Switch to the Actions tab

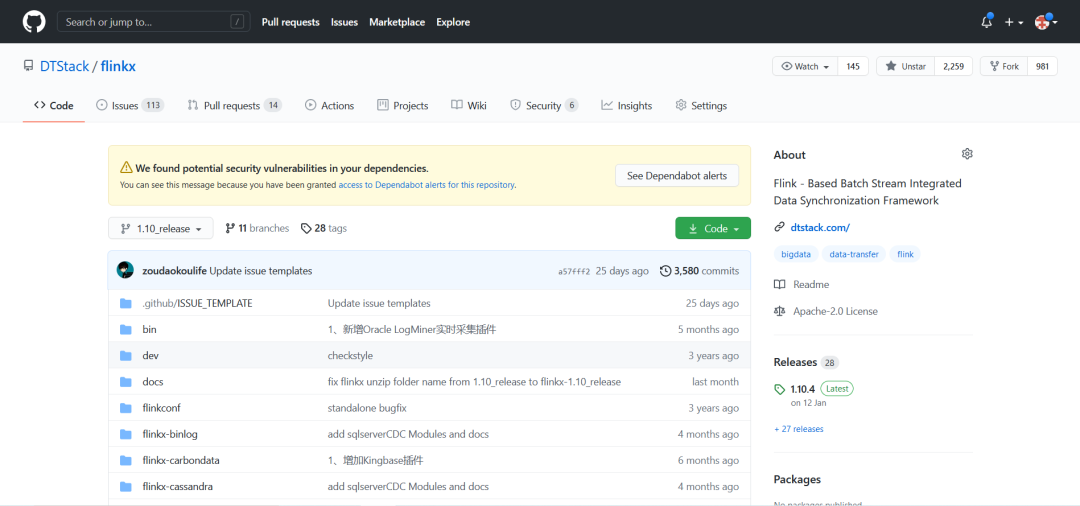329,105
